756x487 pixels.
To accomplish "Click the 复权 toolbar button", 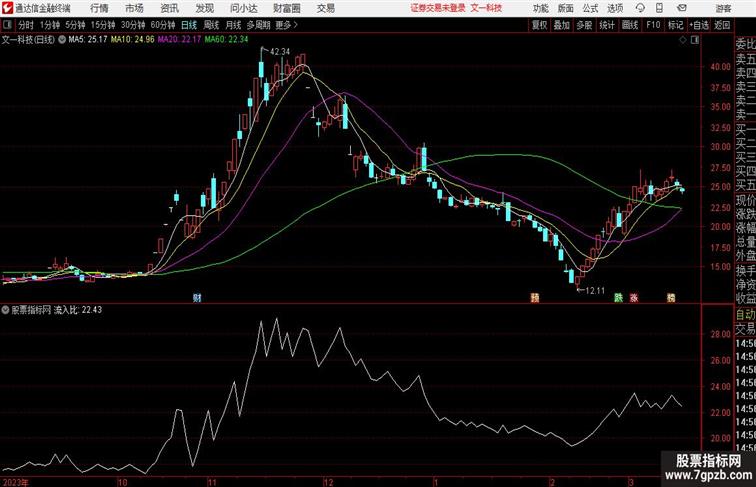I will pyautogui.click(x=539, y=25).
